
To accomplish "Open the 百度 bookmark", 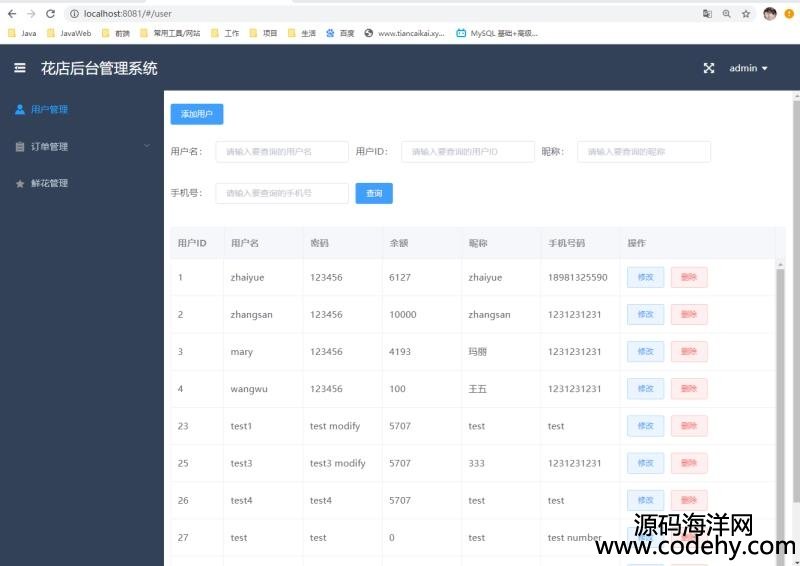I will tap(340, 33).
